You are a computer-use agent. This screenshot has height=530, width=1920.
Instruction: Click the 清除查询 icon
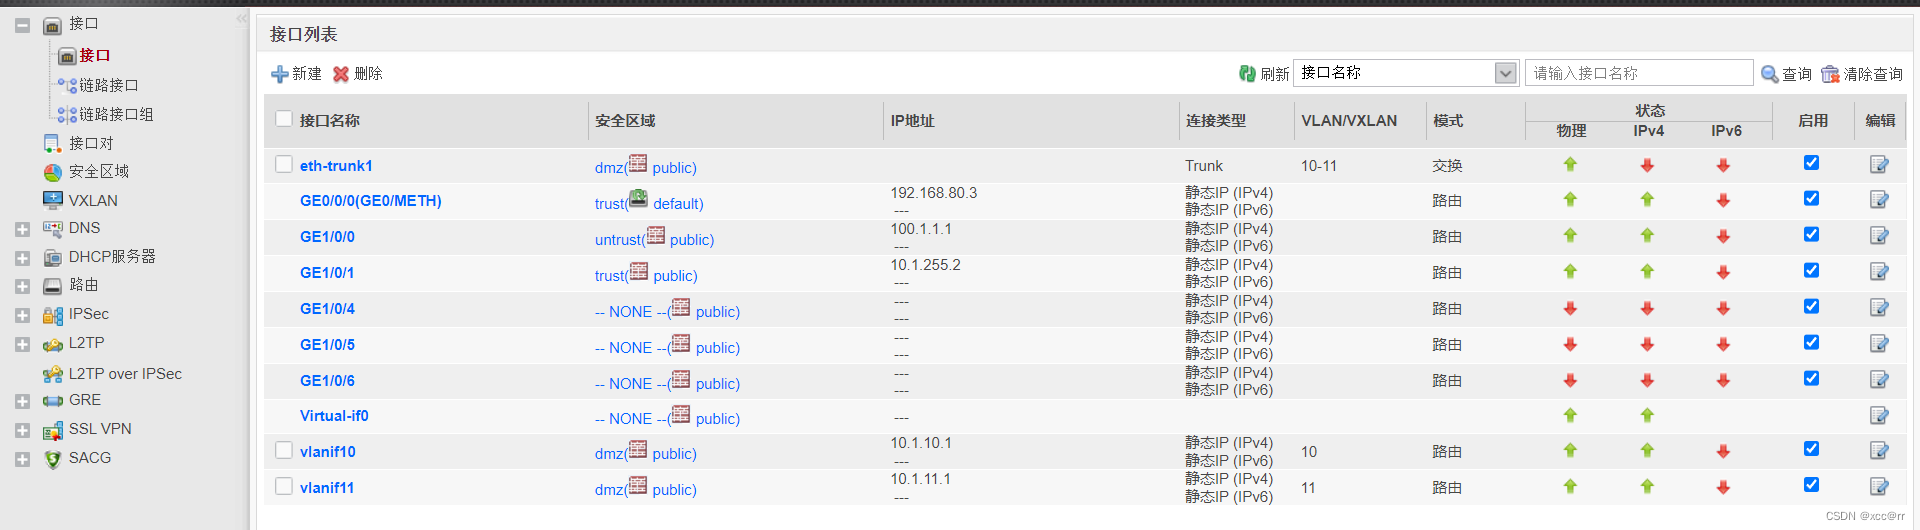(x=1830, y=74)
